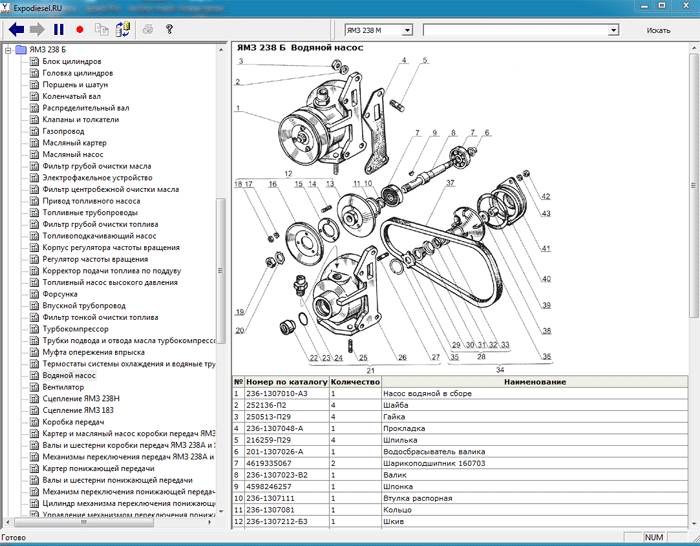
Task: Select Поршень и шатун item
Action: point(75,84)
